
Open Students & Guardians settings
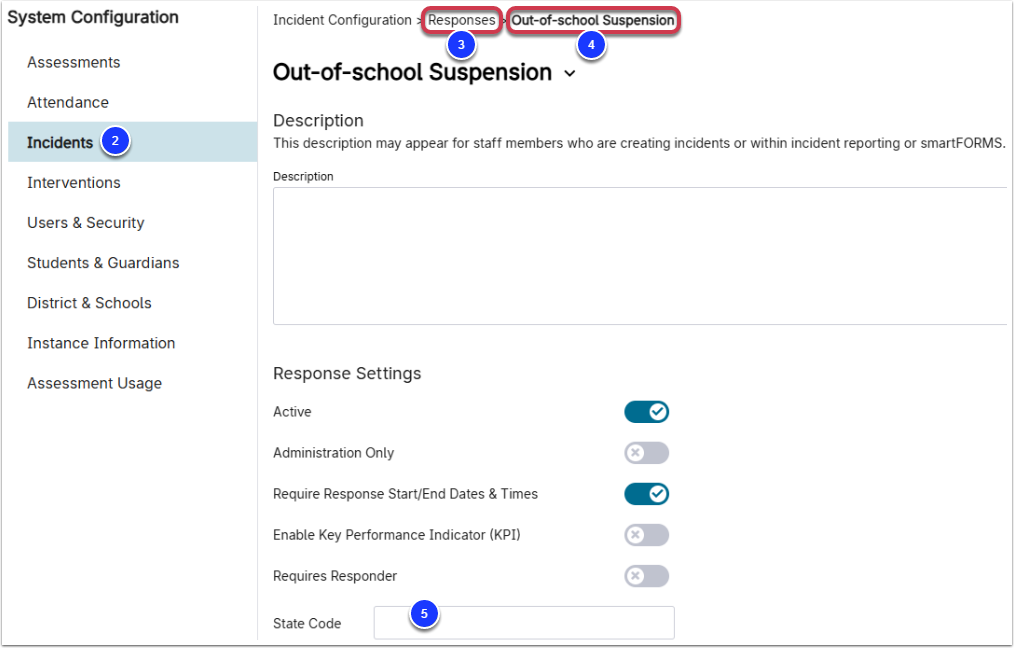[103, 263]
